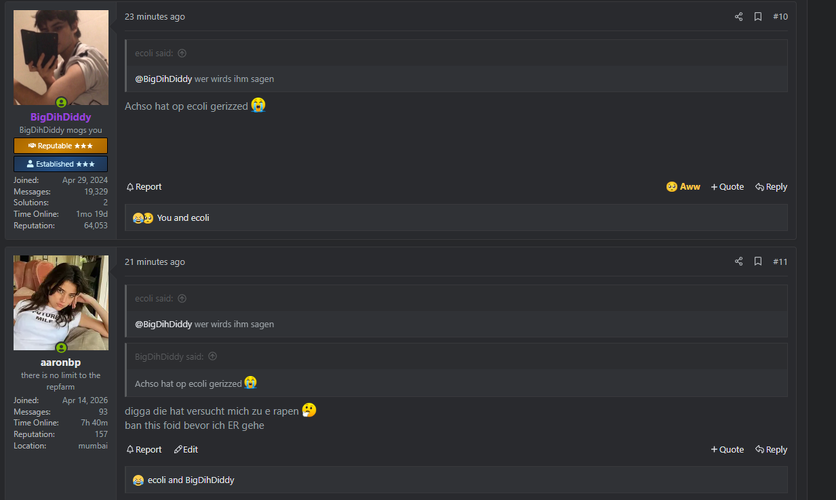
Task: Open BigDihDiddy's avatar profile picture
Action: (61, 57)
